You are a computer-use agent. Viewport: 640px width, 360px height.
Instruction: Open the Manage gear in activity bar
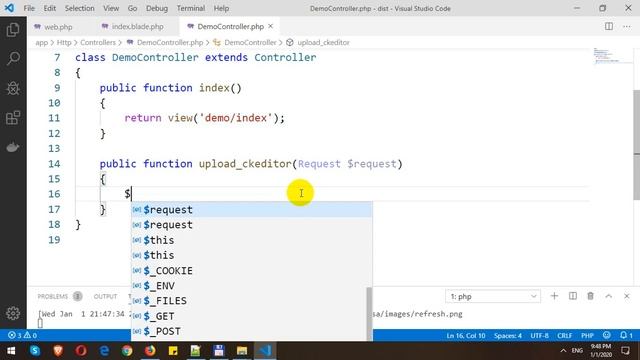coord(13,313)
